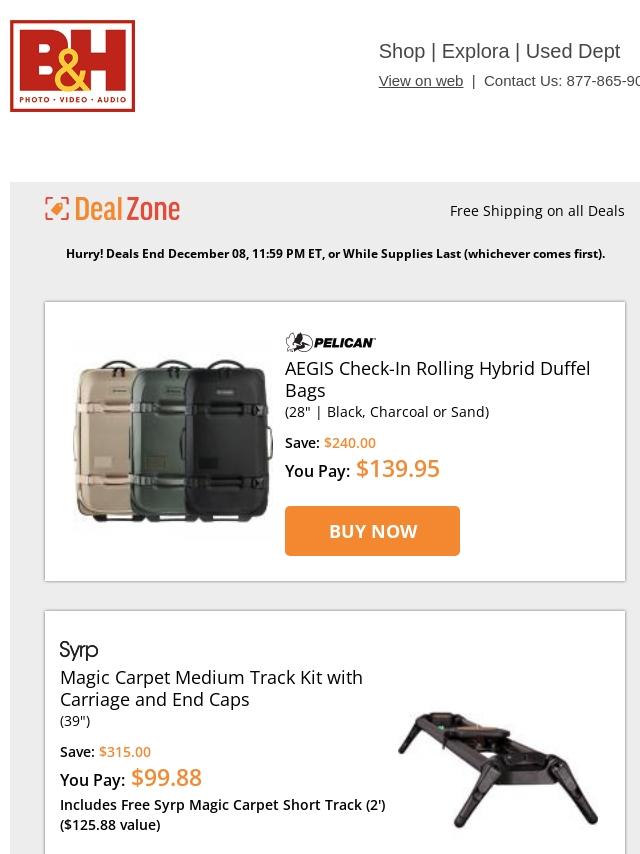Screen dimensions: 640x854
Task: Click the Deal Zone wordmark
Action: coord(127,209)
